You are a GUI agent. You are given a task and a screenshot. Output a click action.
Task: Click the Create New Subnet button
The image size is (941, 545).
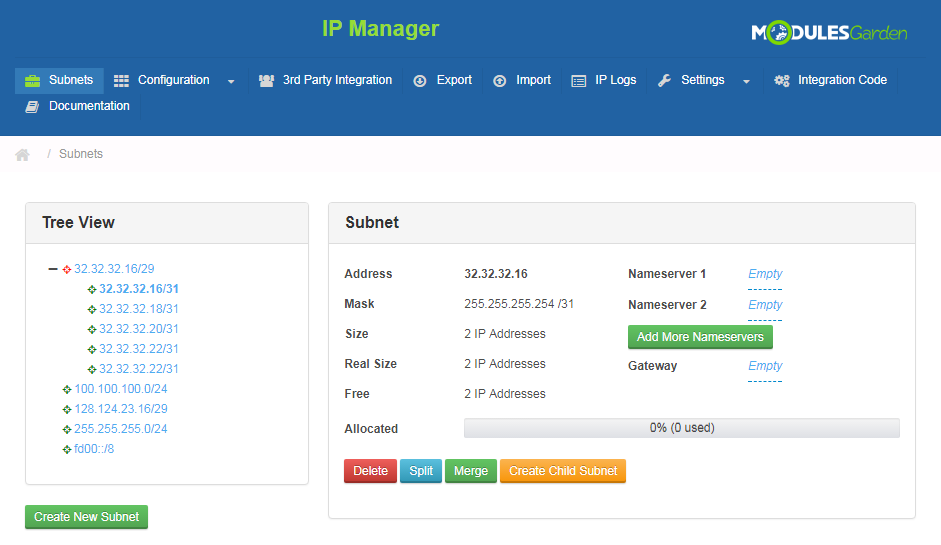tap(86, 517)
